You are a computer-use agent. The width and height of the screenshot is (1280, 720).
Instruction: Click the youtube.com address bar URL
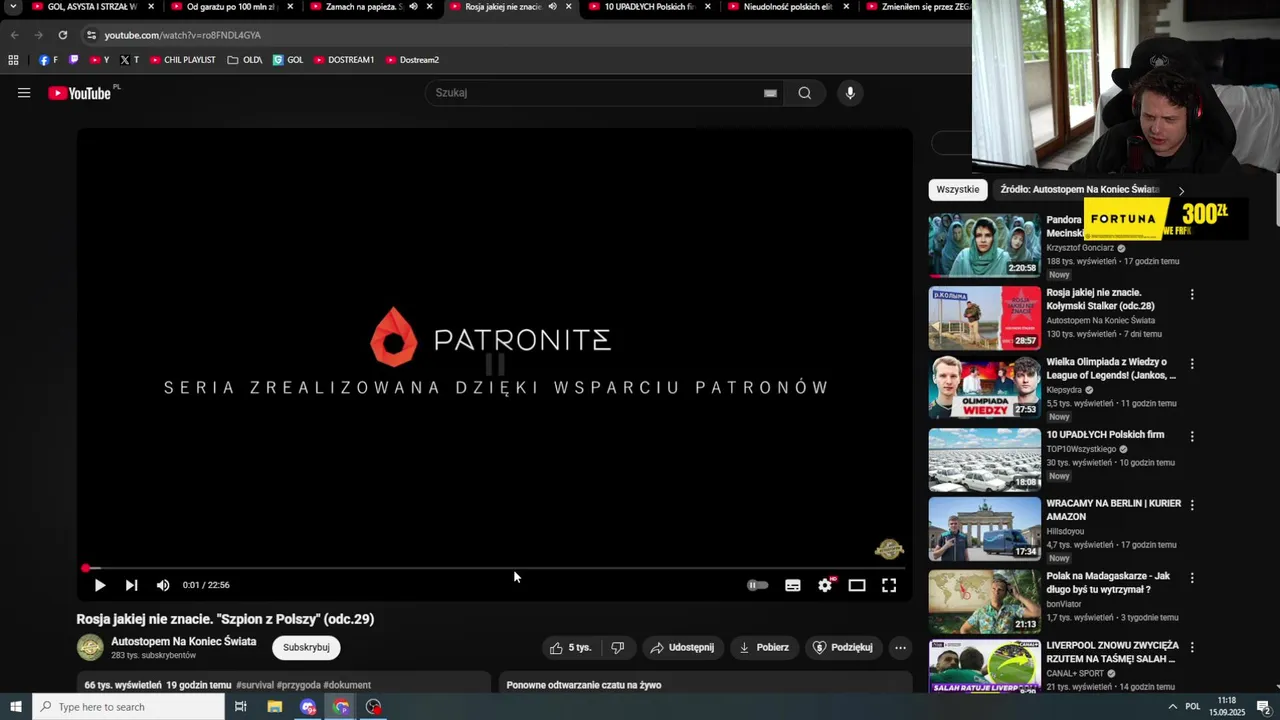[x=182, y=35]
